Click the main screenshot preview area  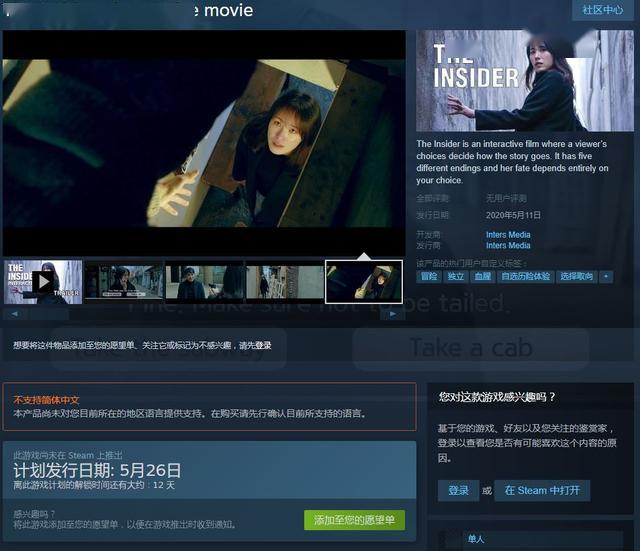pos(204,143)
